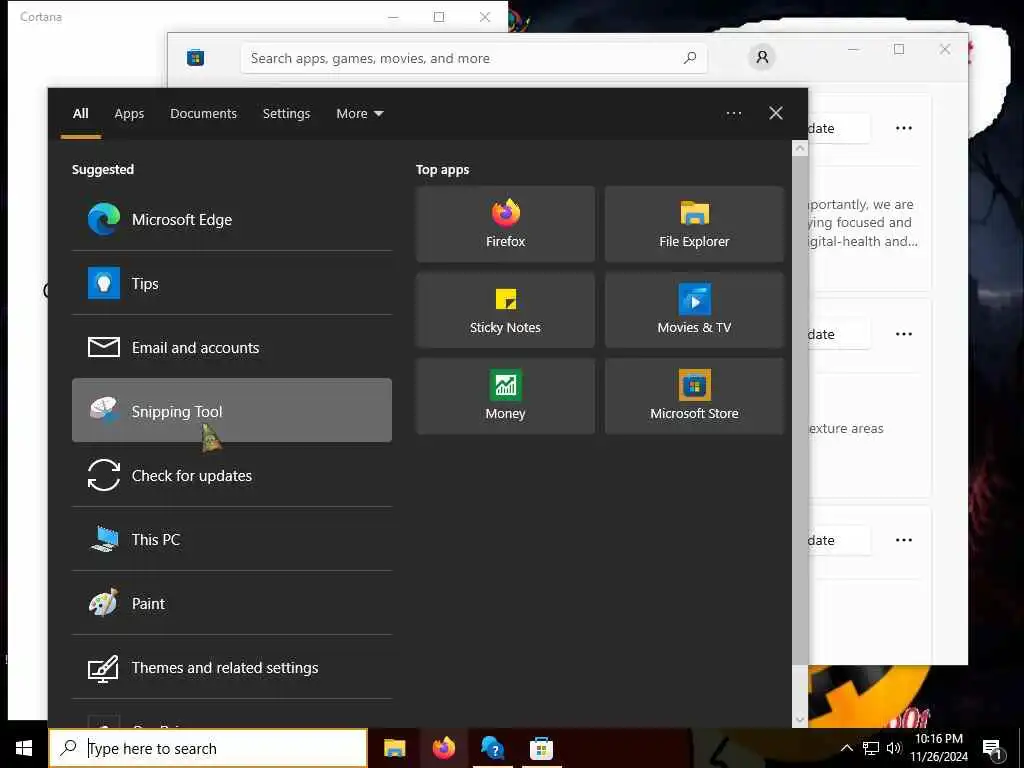Viewport: 1024px width, 768px height.
Task: Open Email and accounts settings
Action: 232,347
